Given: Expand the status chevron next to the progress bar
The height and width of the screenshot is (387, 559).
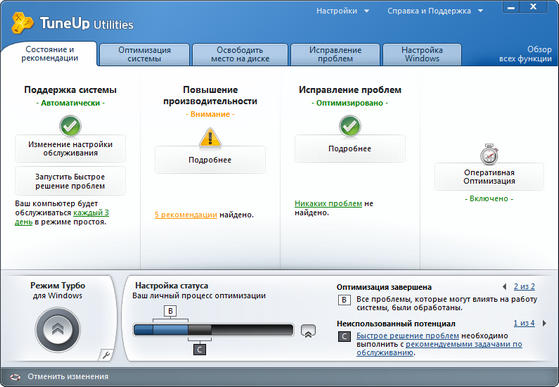Looking at the screenshot, I should (x=308, y=331).
